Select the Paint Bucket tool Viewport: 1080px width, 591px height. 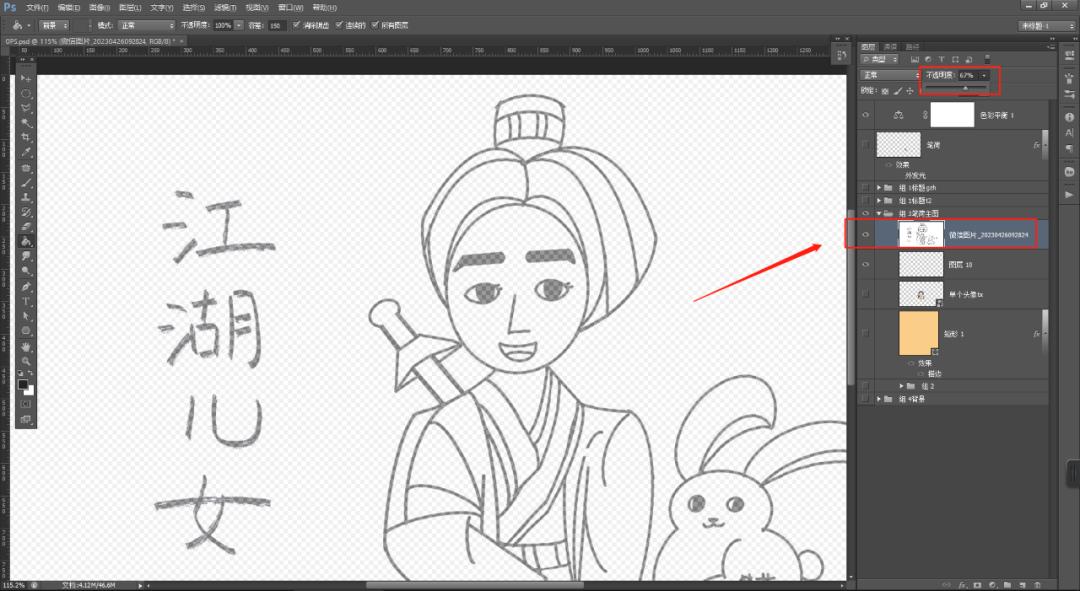pyautogui.click(x=26, y=241)
